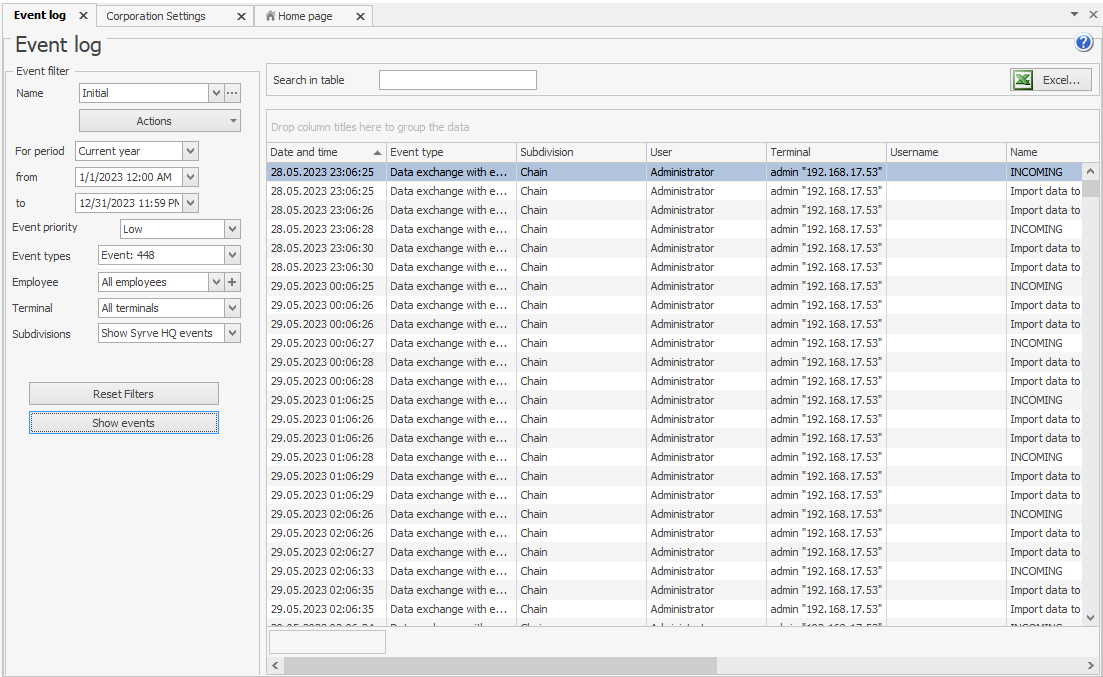Viewport: 1103px width, 677px height.
Task: Open the Terminal filter dropdown
Action: pyautogui.click(x=233, y=308)
